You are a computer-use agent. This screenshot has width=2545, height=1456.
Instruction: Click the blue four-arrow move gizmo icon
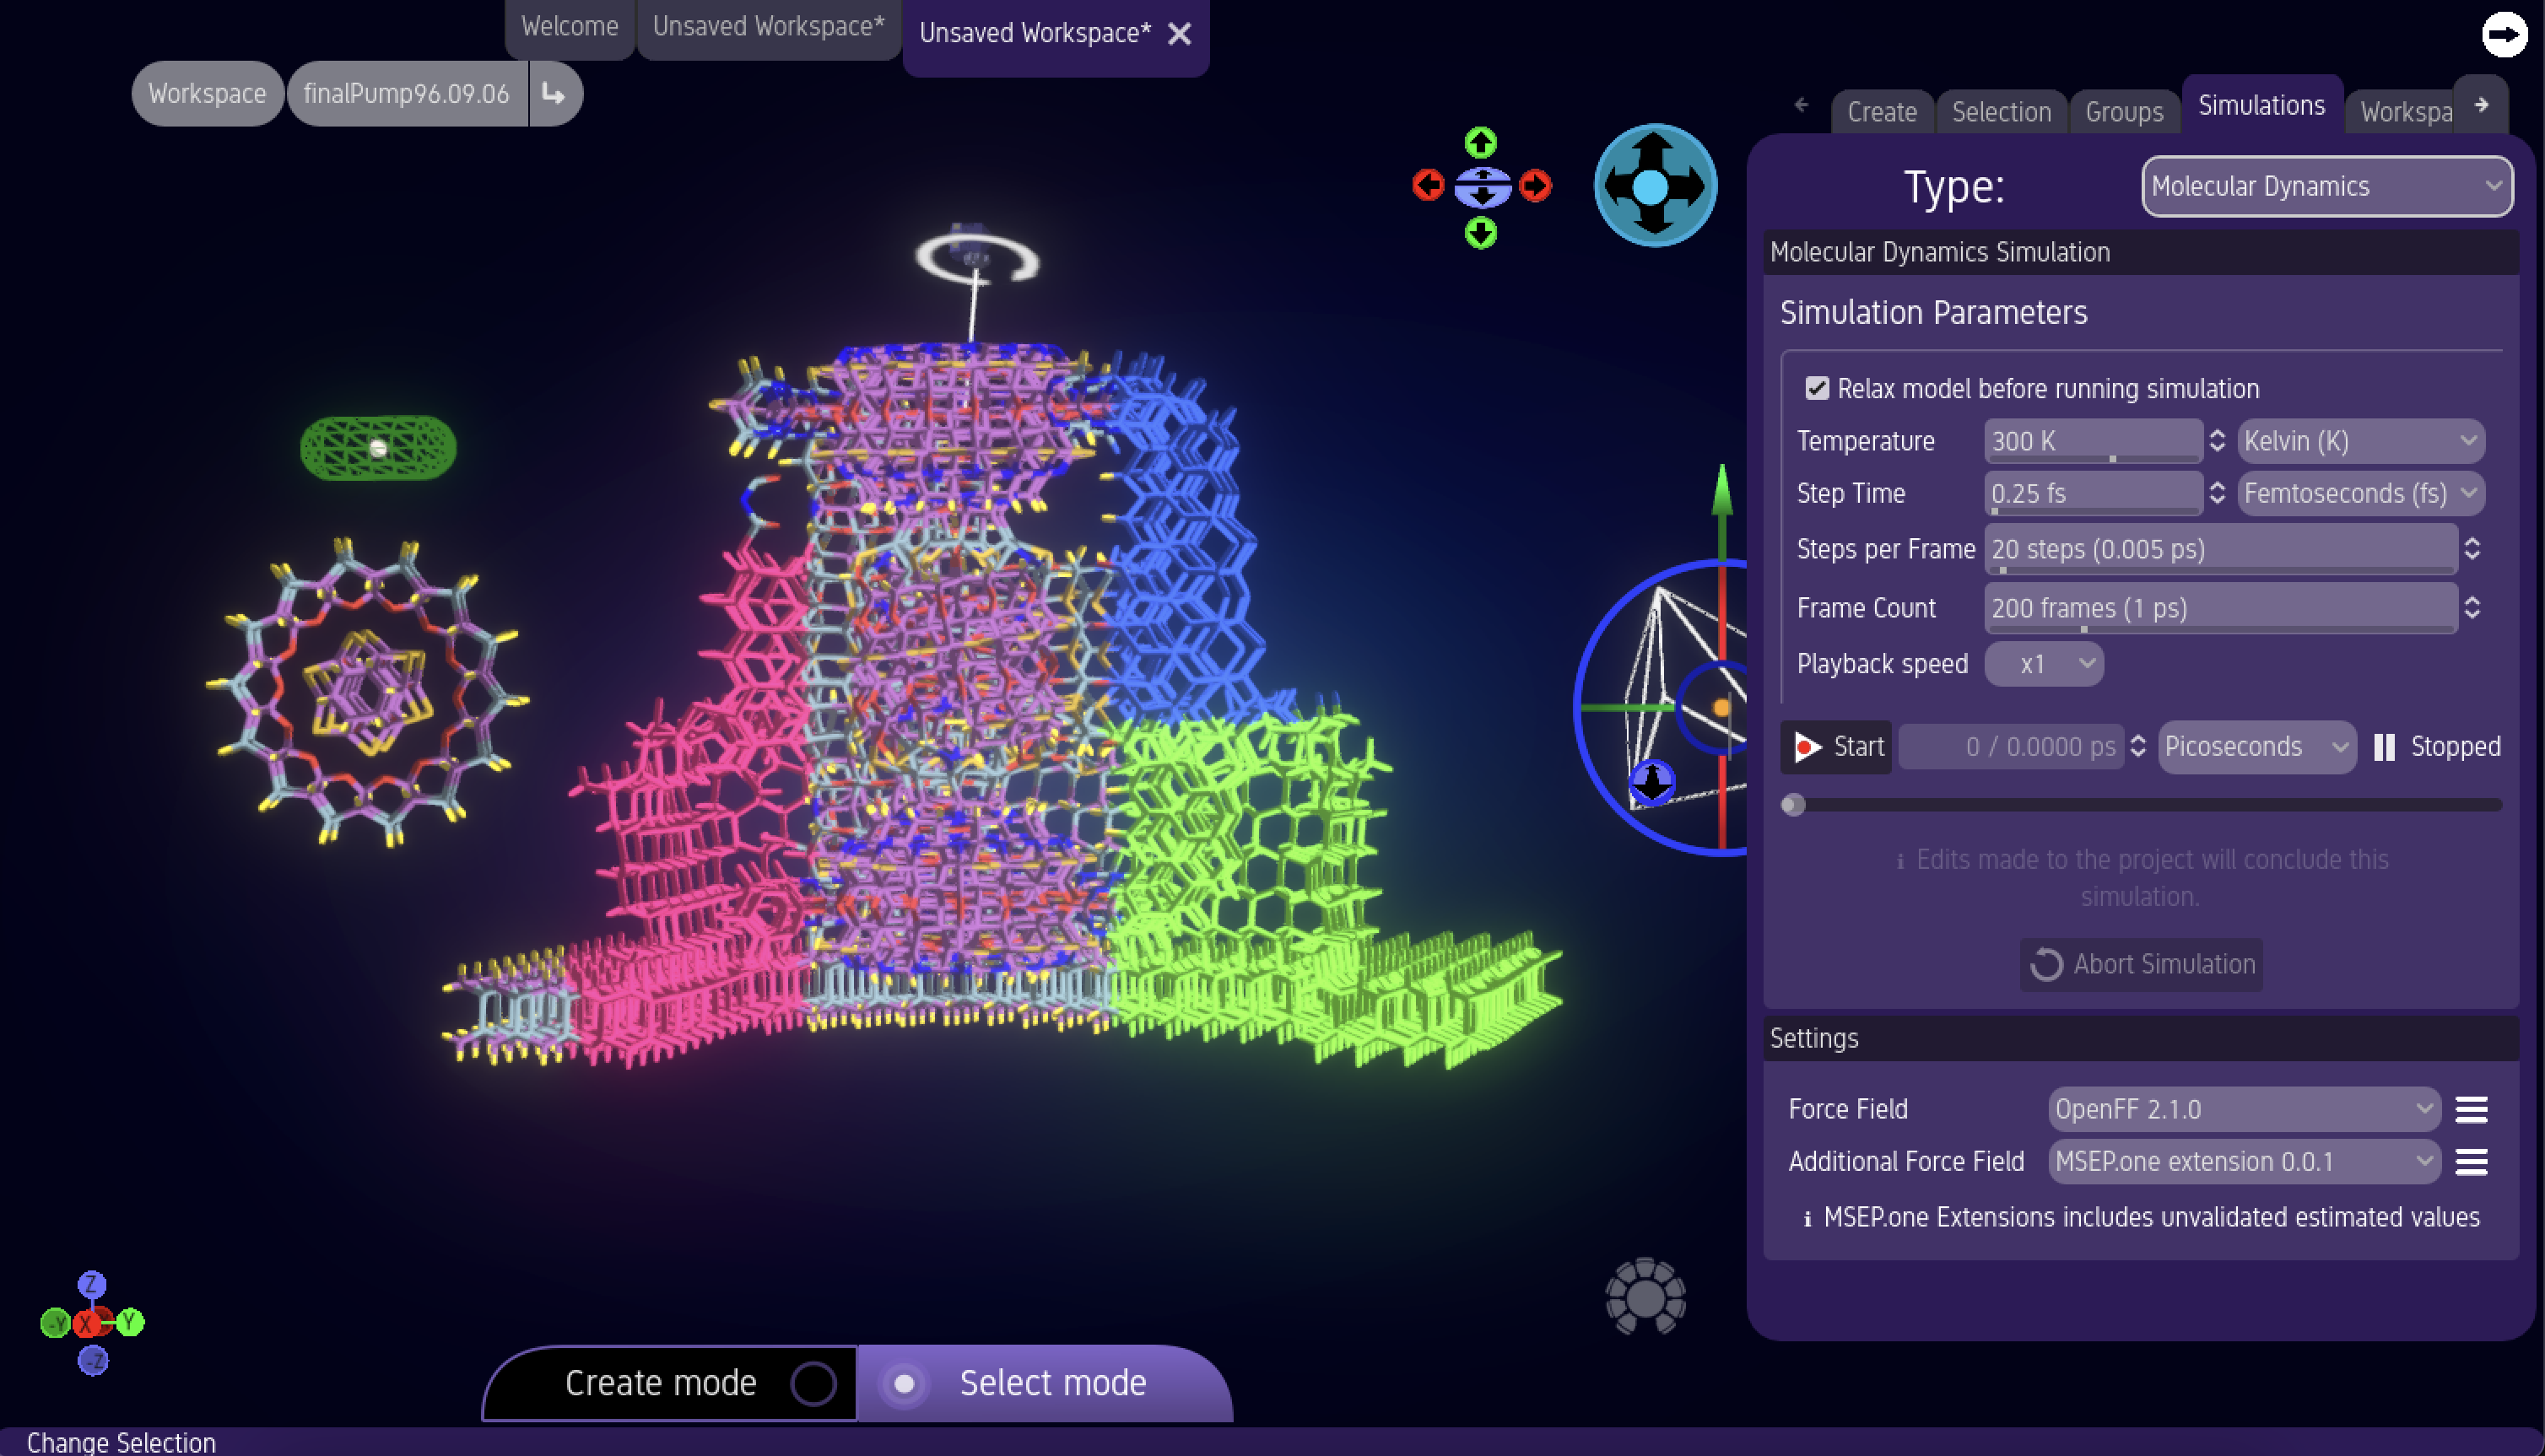1655,186
